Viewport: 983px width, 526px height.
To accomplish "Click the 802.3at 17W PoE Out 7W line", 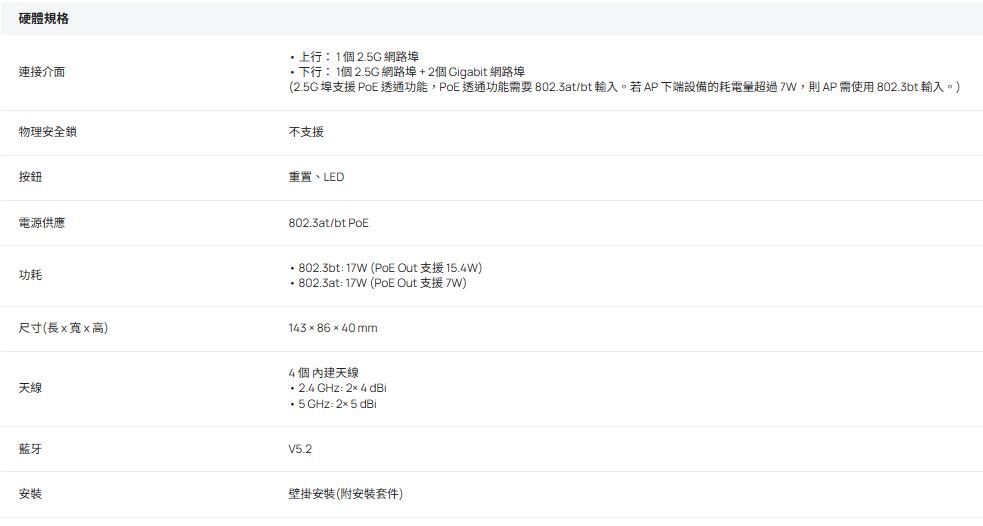I will coord(382,283).
